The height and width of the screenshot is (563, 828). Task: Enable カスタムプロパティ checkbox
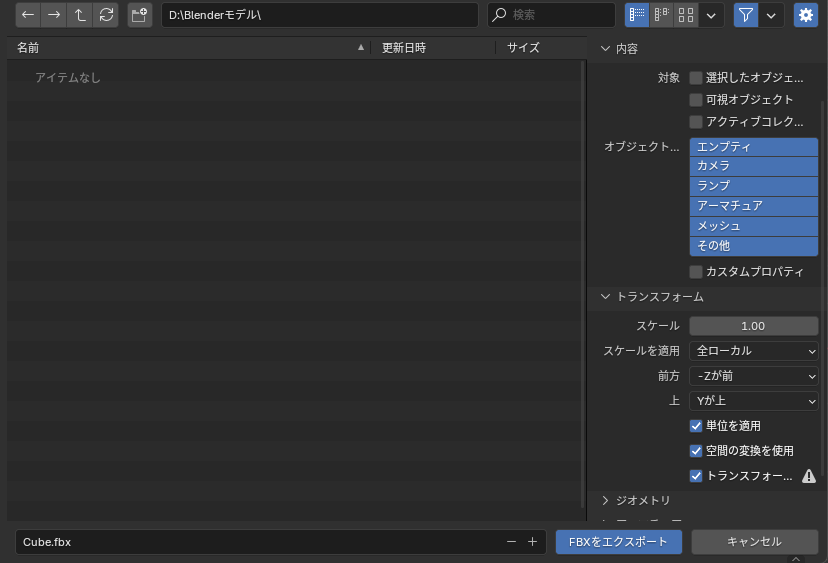click(696, 272)
